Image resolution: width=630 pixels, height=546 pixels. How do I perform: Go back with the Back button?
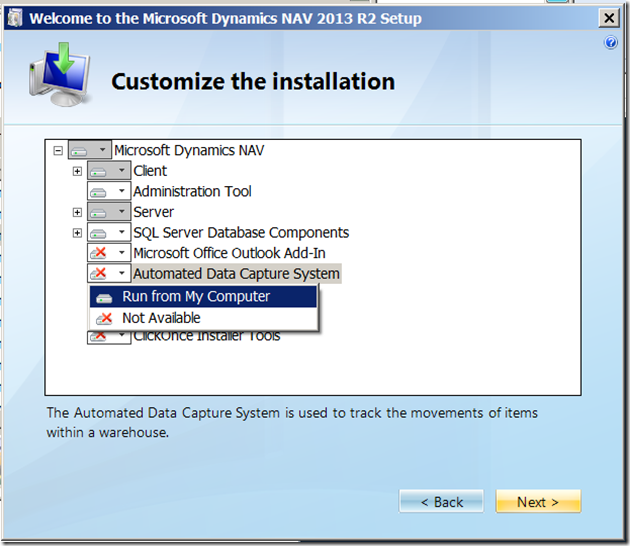[441, 501]
